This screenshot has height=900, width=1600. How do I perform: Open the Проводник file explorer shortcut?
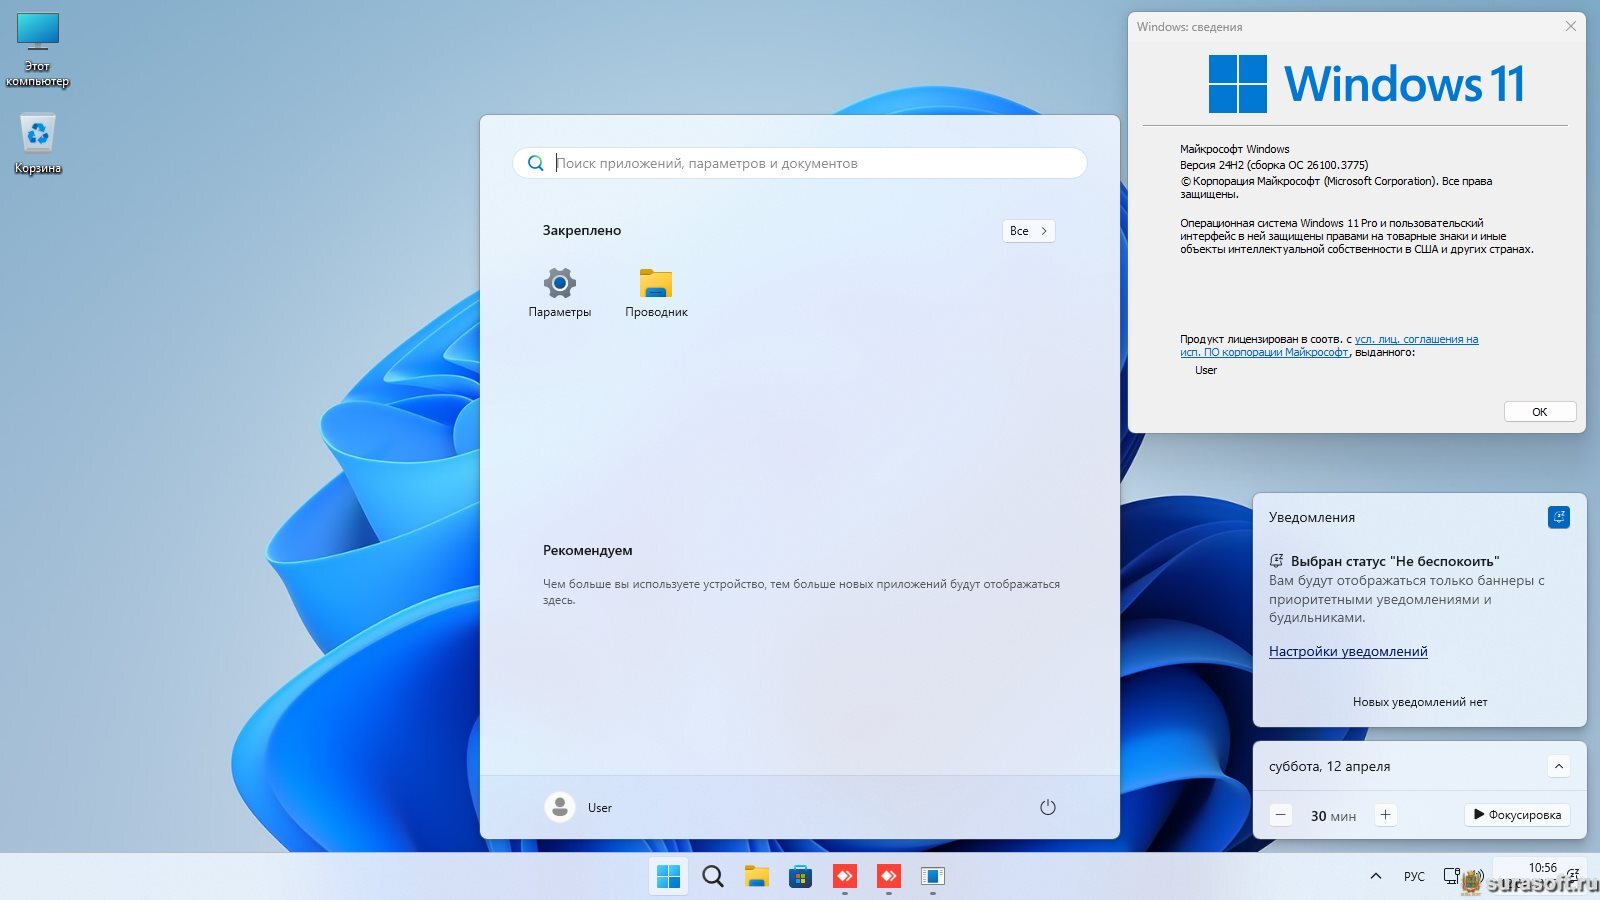tap(656, 292)
